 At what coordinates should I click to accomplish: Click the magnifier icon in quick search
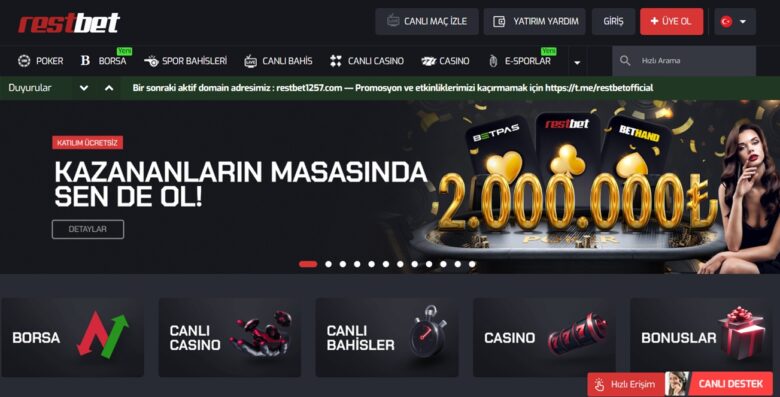(x=625, y=61)
